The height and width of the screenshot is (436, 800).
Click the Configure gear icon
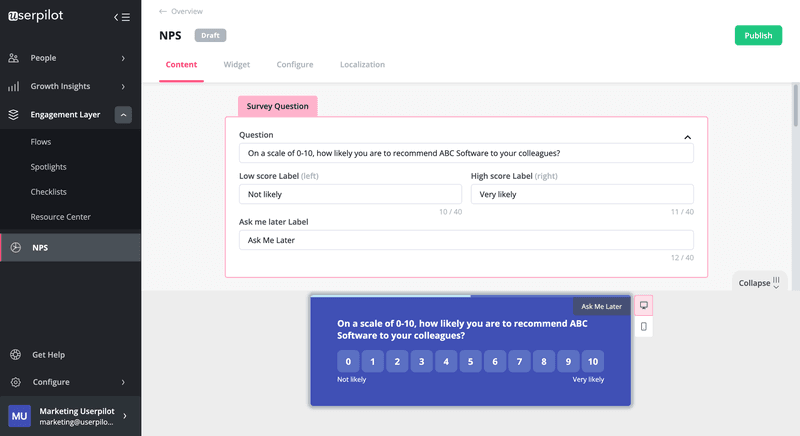point(15,382)
